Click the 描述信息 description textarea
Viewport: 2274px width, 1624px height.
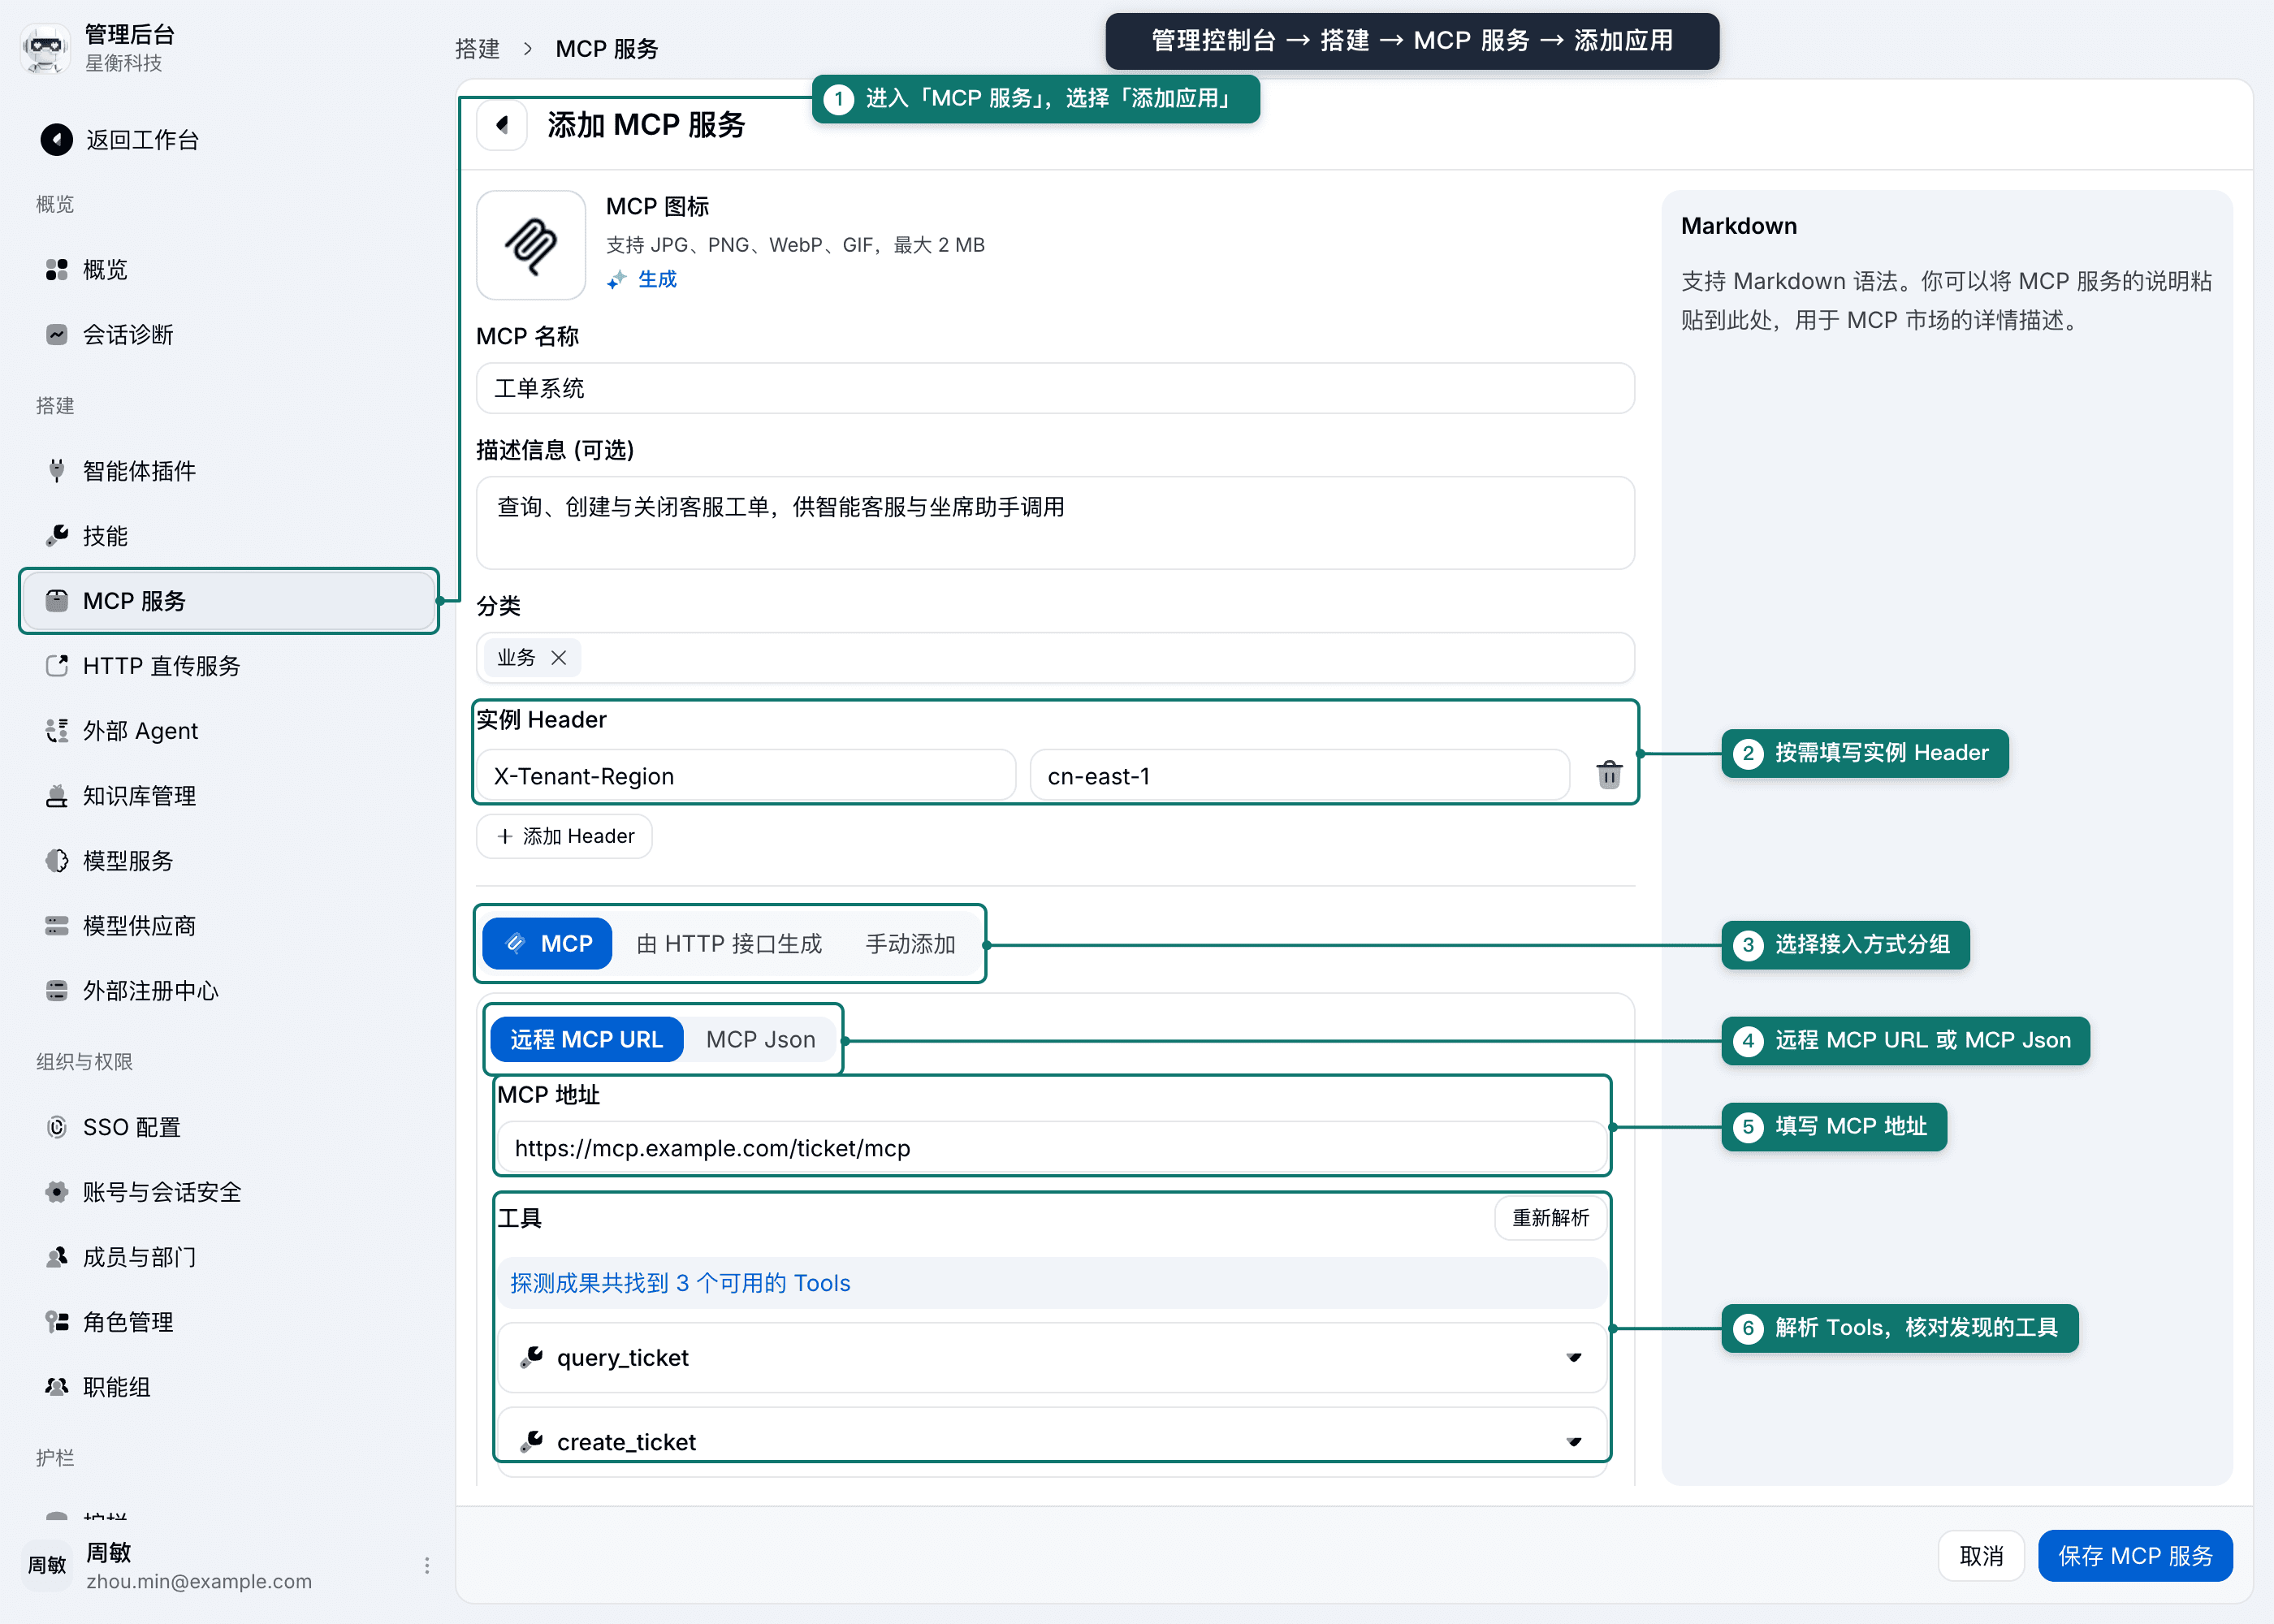pyautogui.click(x=1055, y=523)
